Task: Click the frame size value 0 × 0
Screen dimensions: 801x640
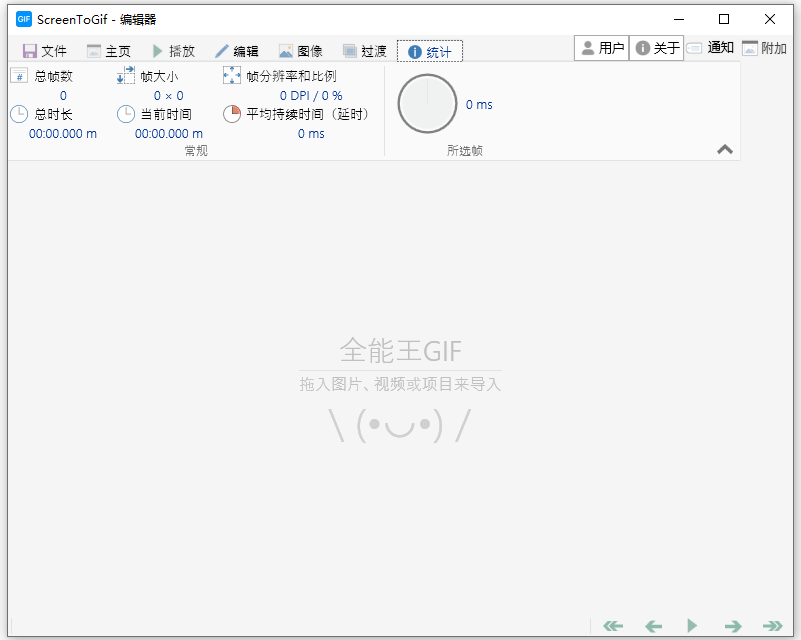Action: pyautogui.click(x=169, y=96)
